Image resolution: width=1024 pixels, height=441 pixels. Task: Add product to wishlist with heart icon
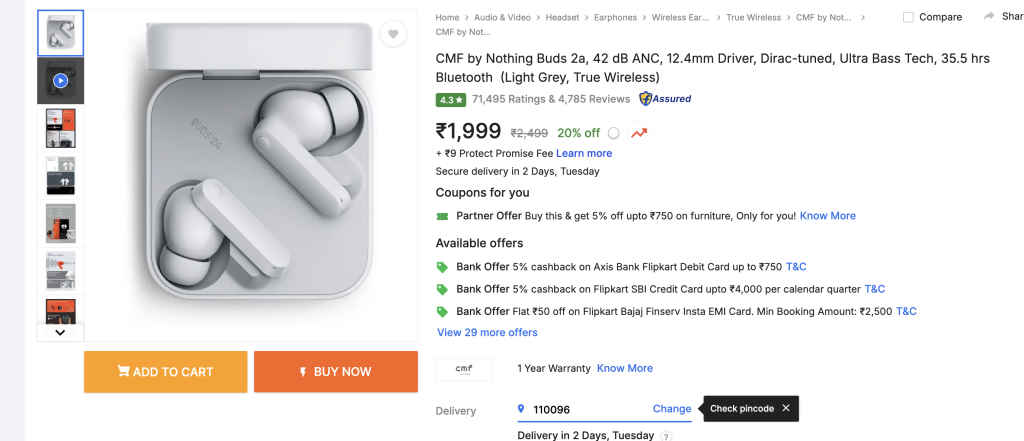coord(393,35)
